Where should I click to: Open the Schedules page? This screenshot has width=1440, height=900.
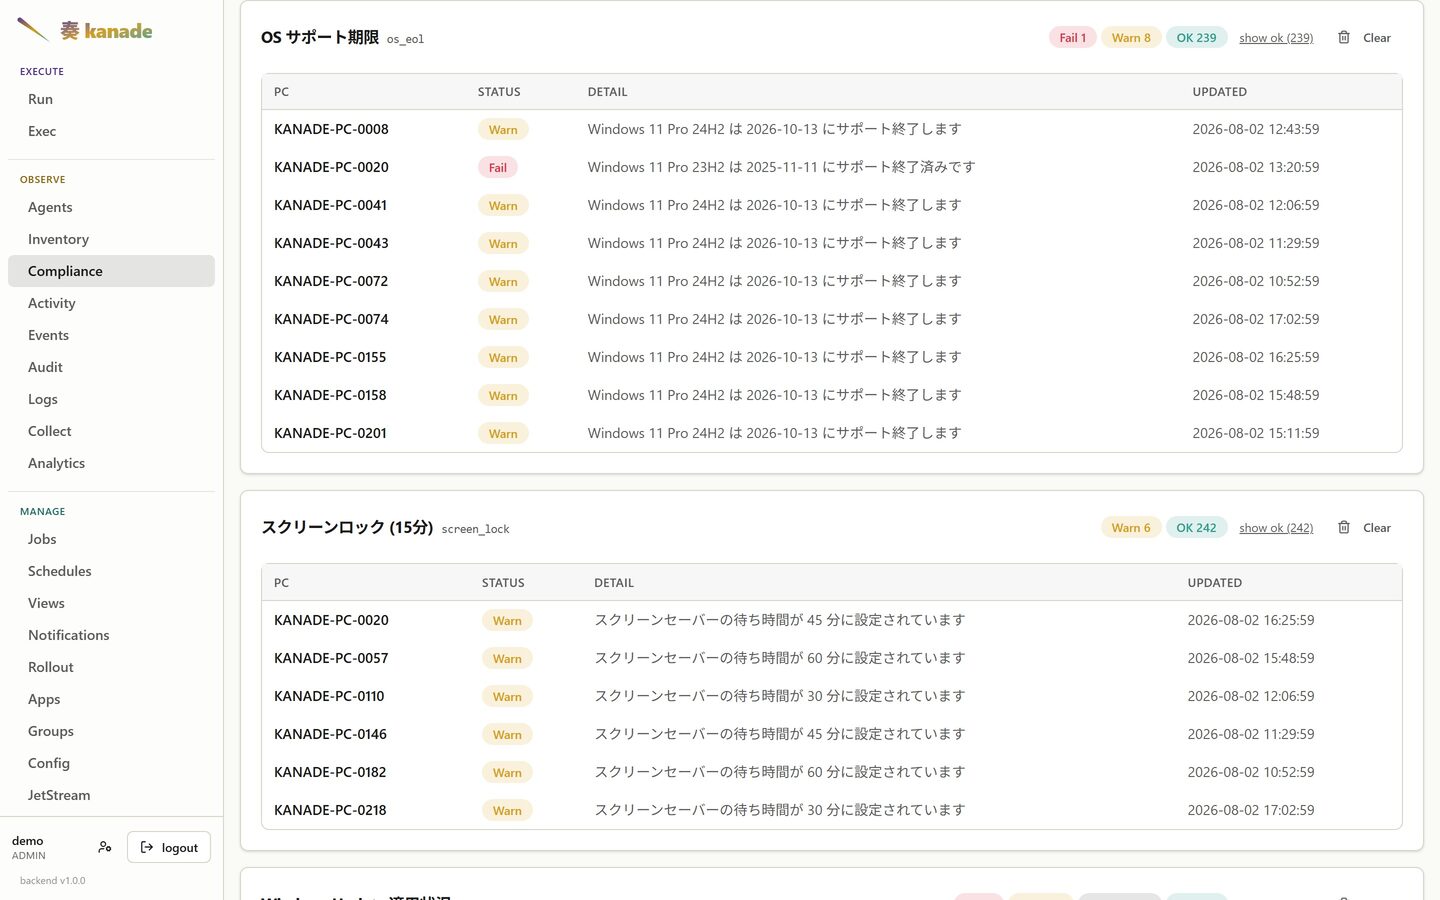pyautogui.click(x=111, y=571)
